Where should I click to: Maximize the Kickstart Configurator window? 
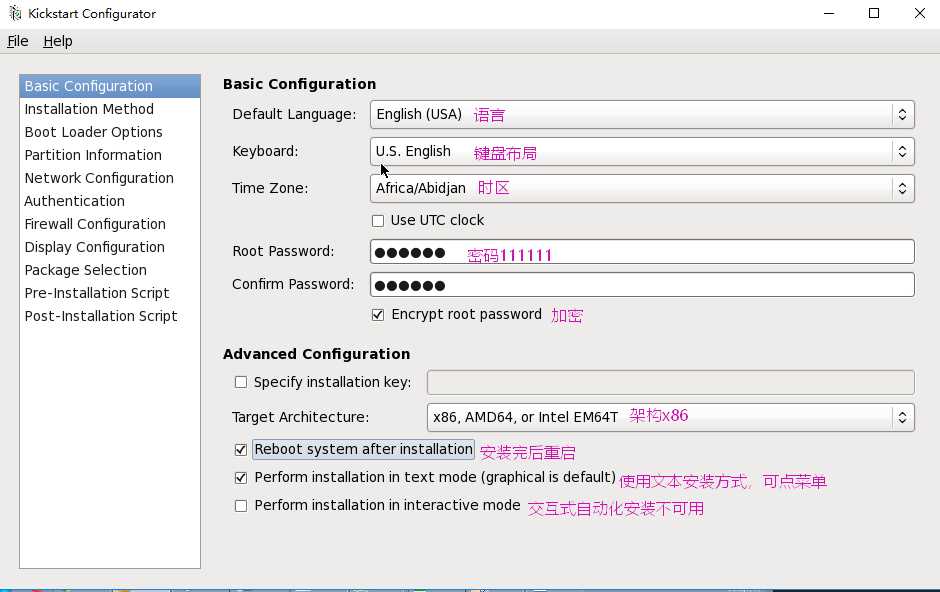pyautogui.click(x=874, y=13)
